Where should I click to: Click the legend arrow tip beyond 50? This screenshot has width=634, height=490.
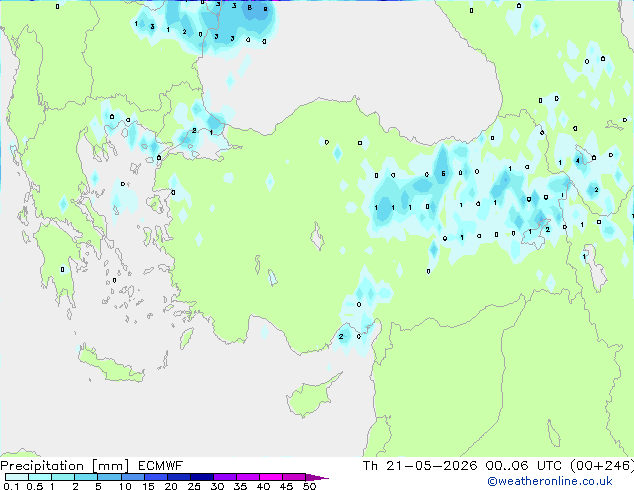(x=317, y=477)
